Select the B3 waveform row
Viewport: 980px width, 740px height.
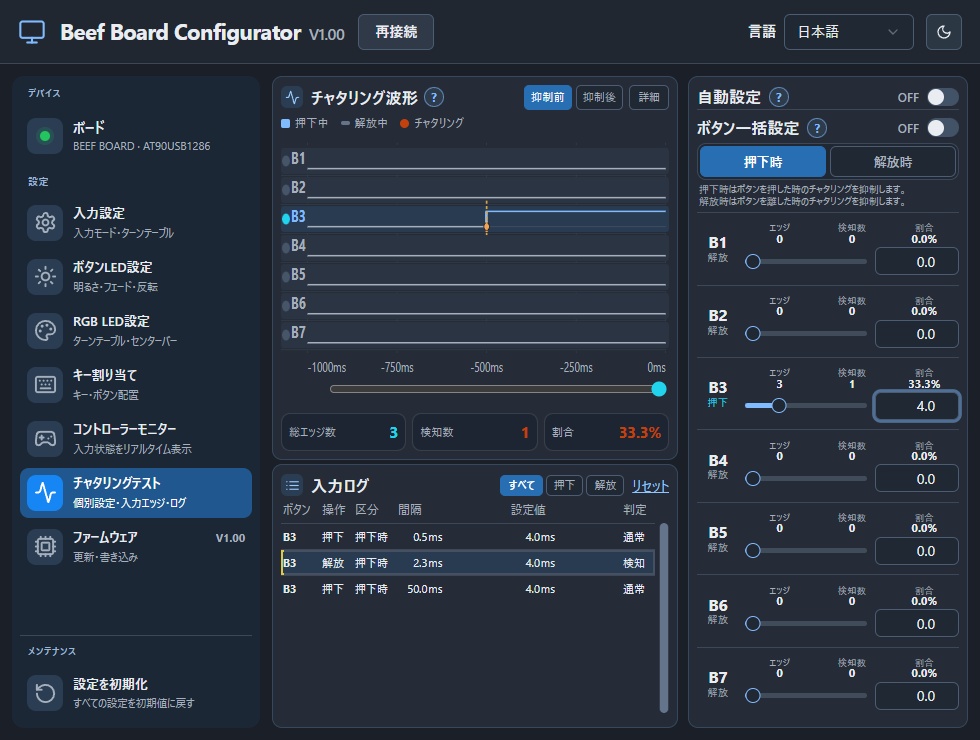point(474,217)
